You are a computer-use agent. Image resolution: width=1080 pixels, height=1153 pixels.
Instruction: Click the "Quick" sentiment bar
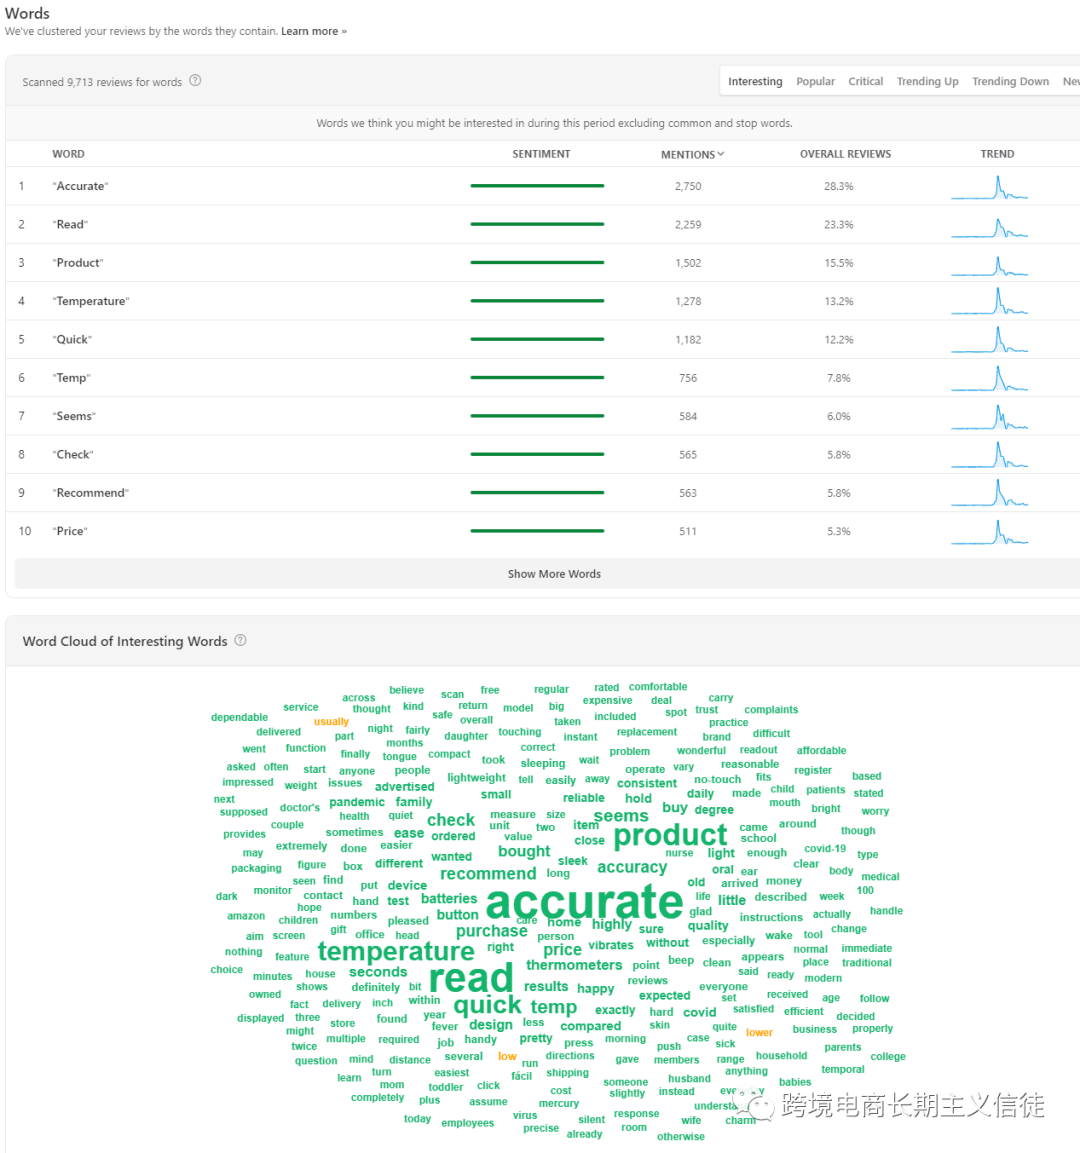(537, 339)
